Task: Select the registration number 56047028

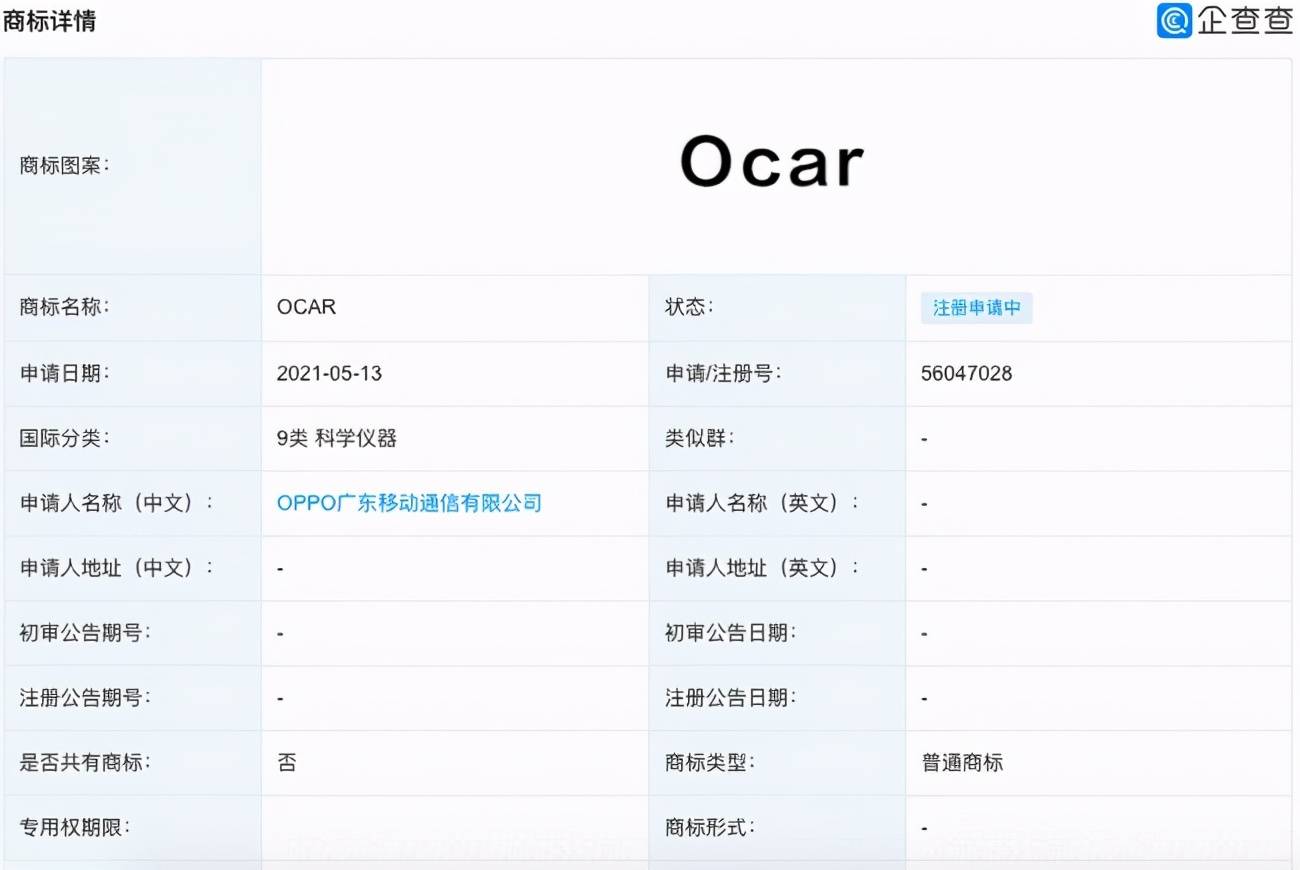Action: 966,374
